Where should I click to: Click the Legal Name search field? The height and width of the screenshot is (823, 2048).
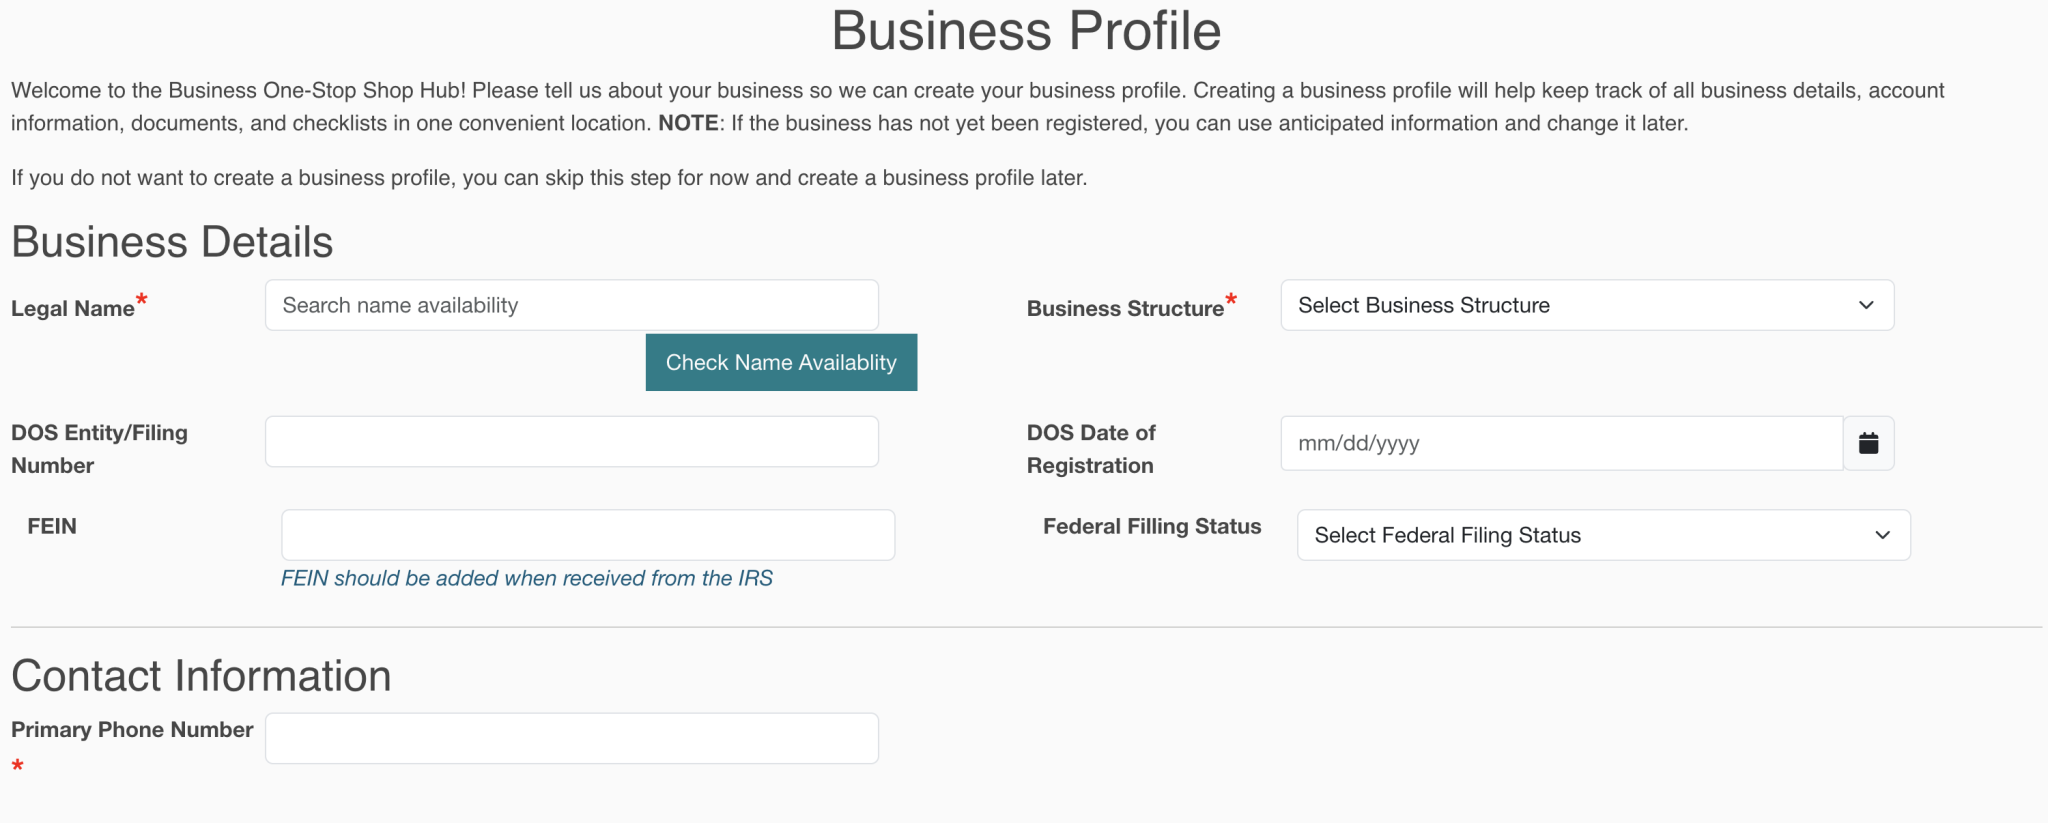pos(571,305)
